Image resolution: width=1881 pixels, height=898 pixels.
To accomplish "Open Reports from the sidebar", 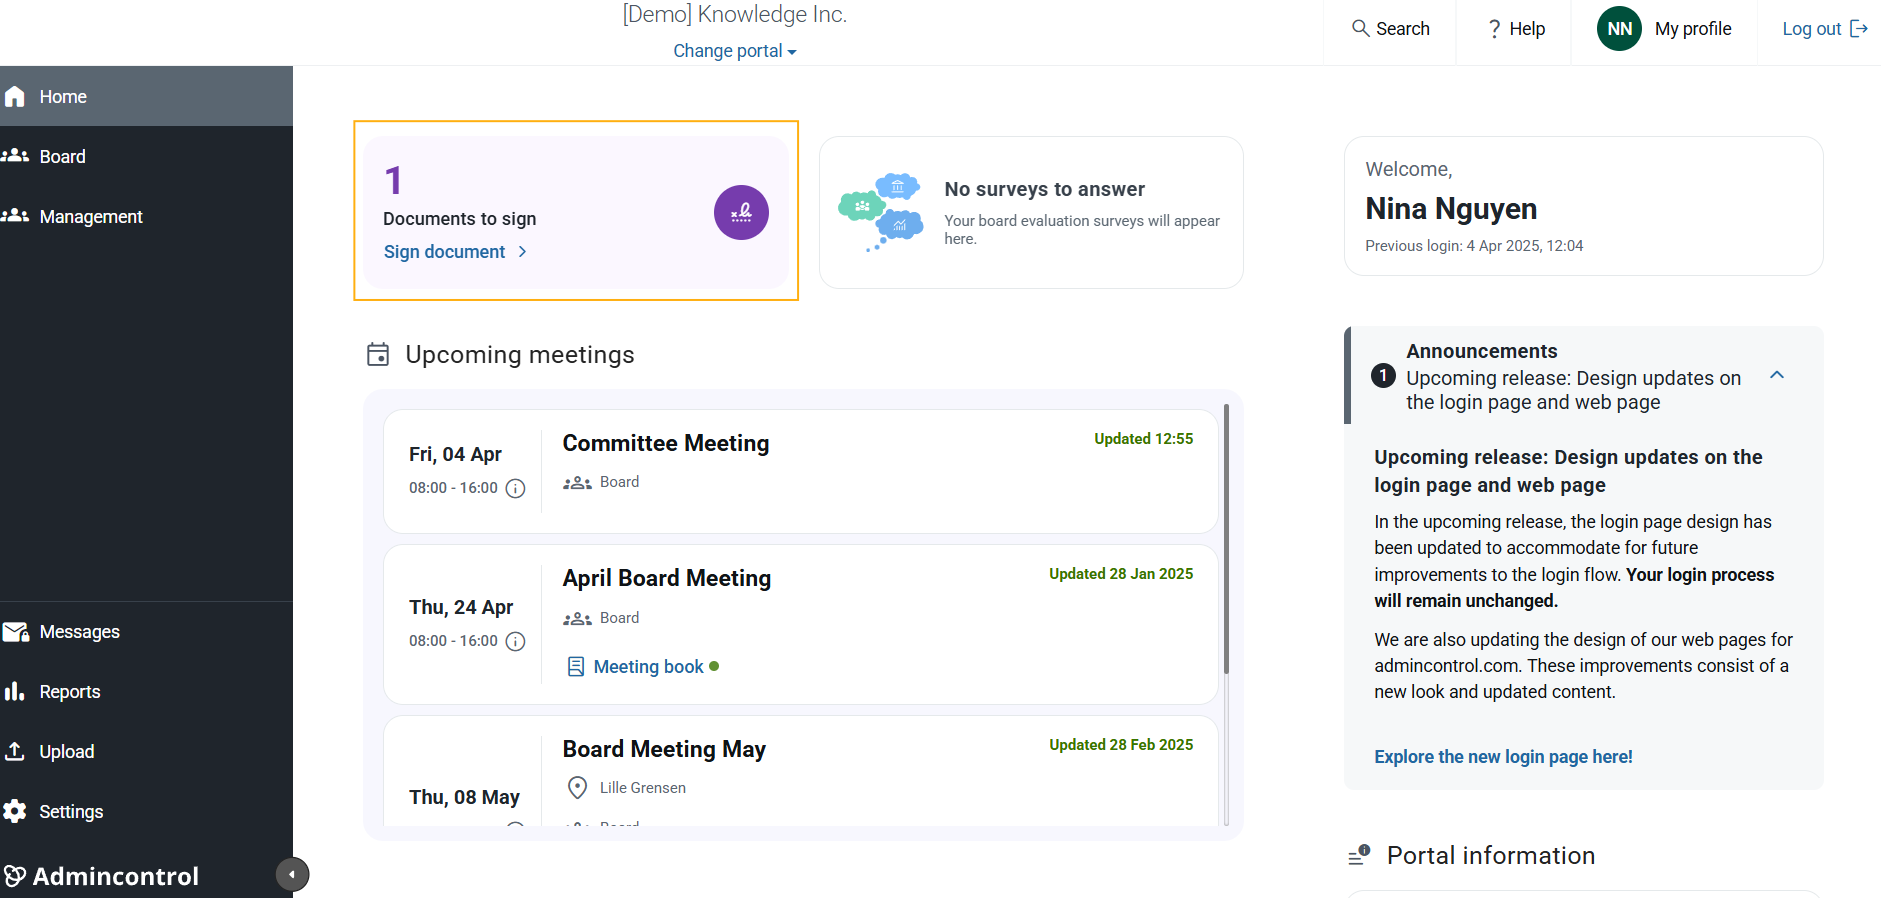I will tap(146, 692).
